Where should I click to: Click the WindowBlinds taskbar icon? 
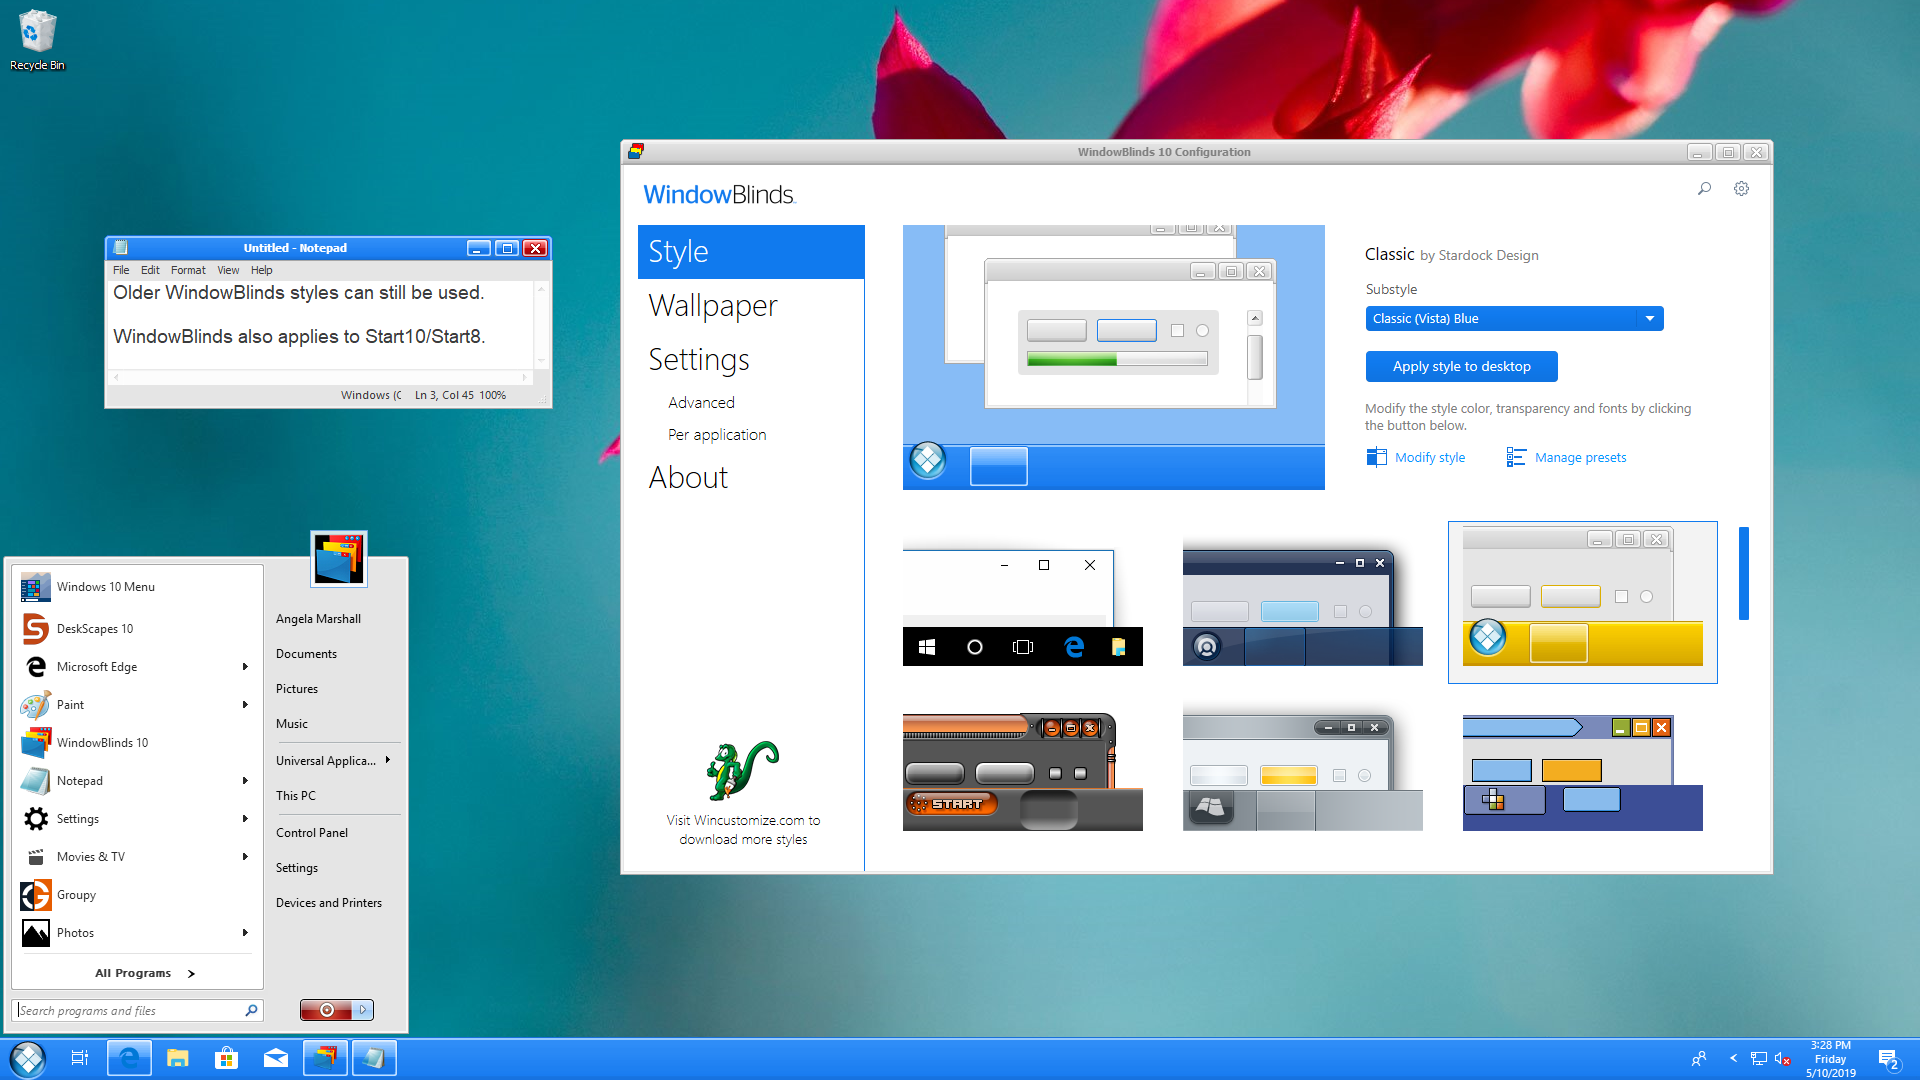tap(324, 1059)
